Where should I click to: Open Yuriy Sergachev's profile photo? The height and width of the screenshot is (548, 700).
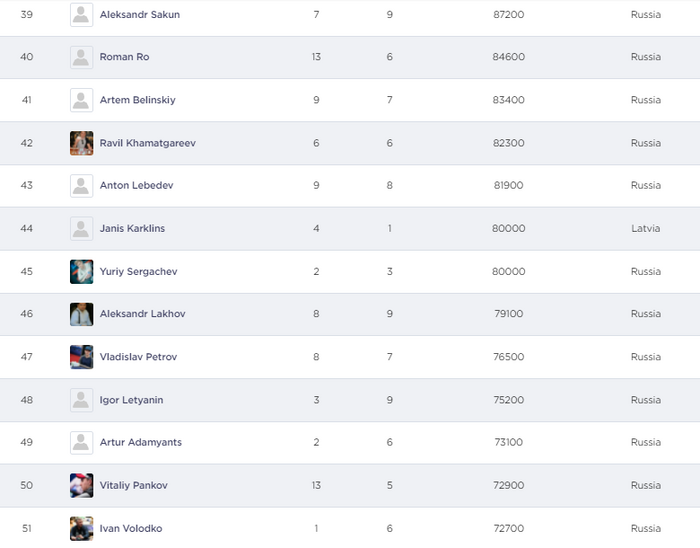pyautogui.click(x=82, y=271)
